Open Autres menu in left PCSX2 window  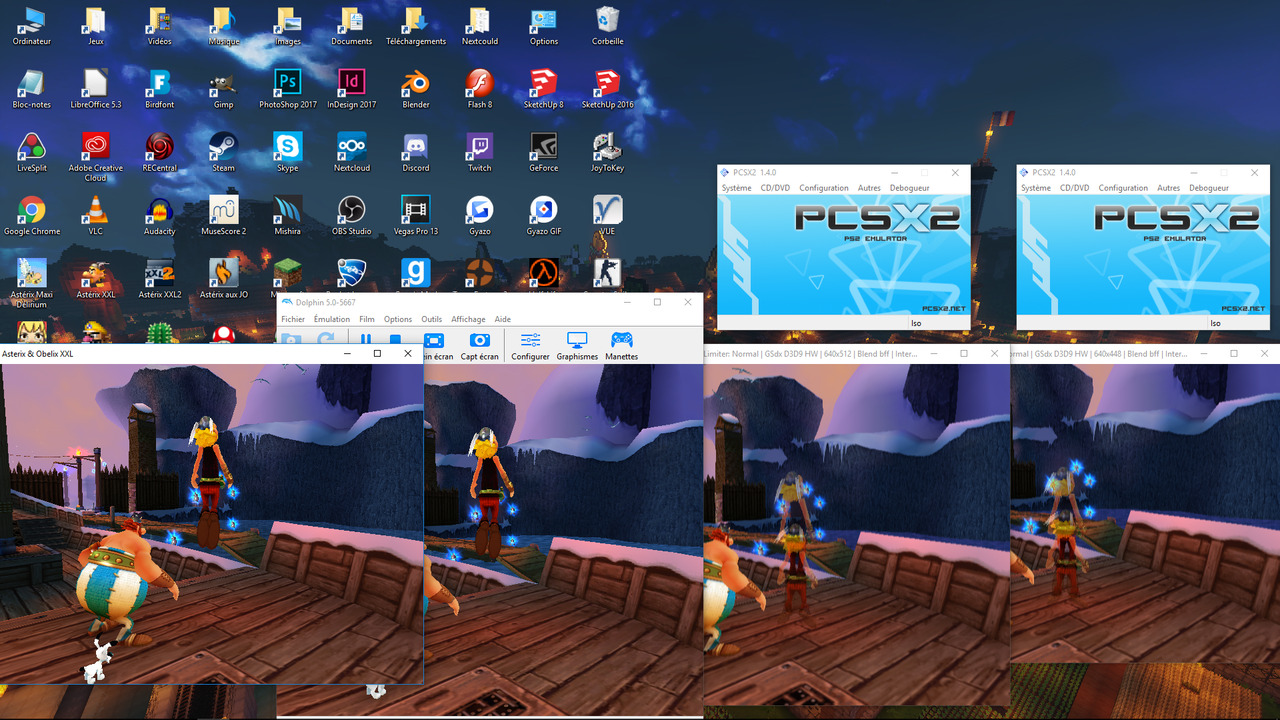[x=869, y=188]
